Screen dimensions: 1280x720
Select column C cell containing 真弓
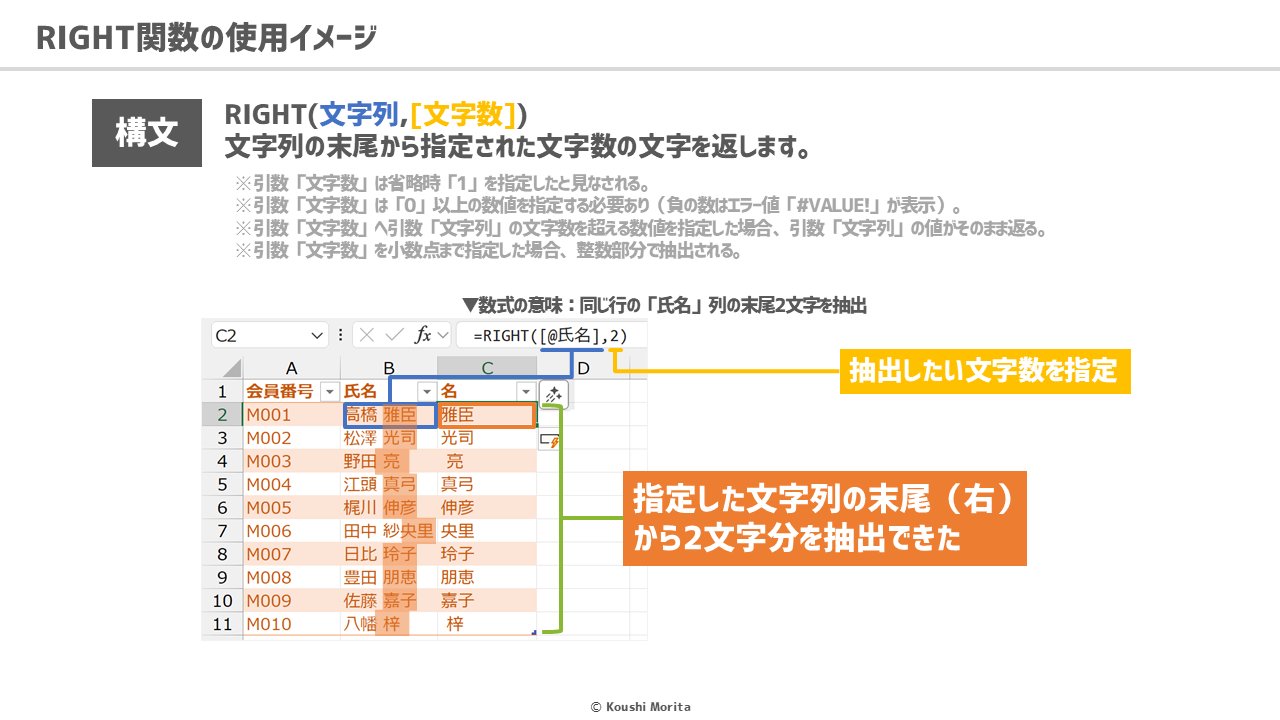487,485
